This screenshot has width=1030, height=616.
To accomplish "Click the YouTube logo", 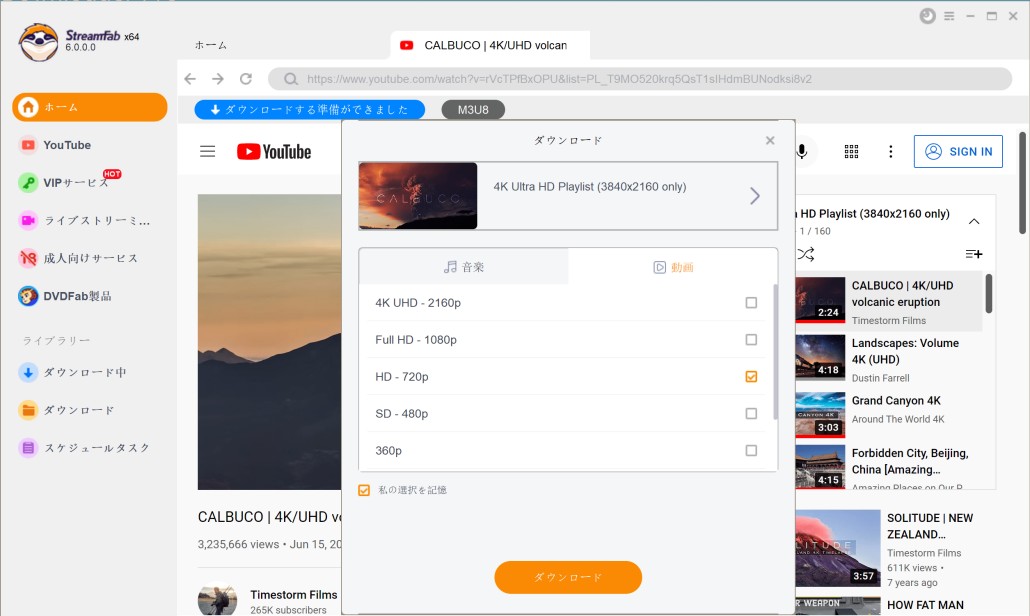I will point(274,152).
